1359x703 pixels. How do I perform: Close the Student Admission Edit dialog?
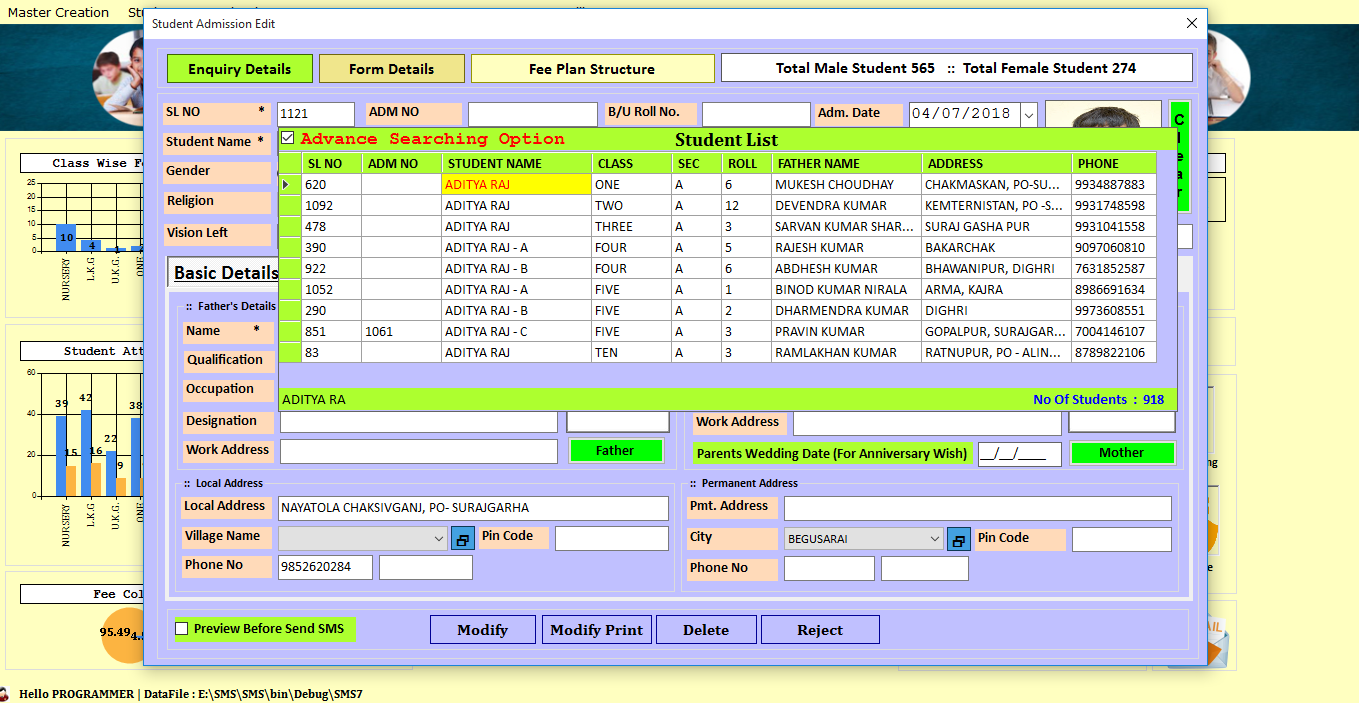click(x=1191, y=23)
